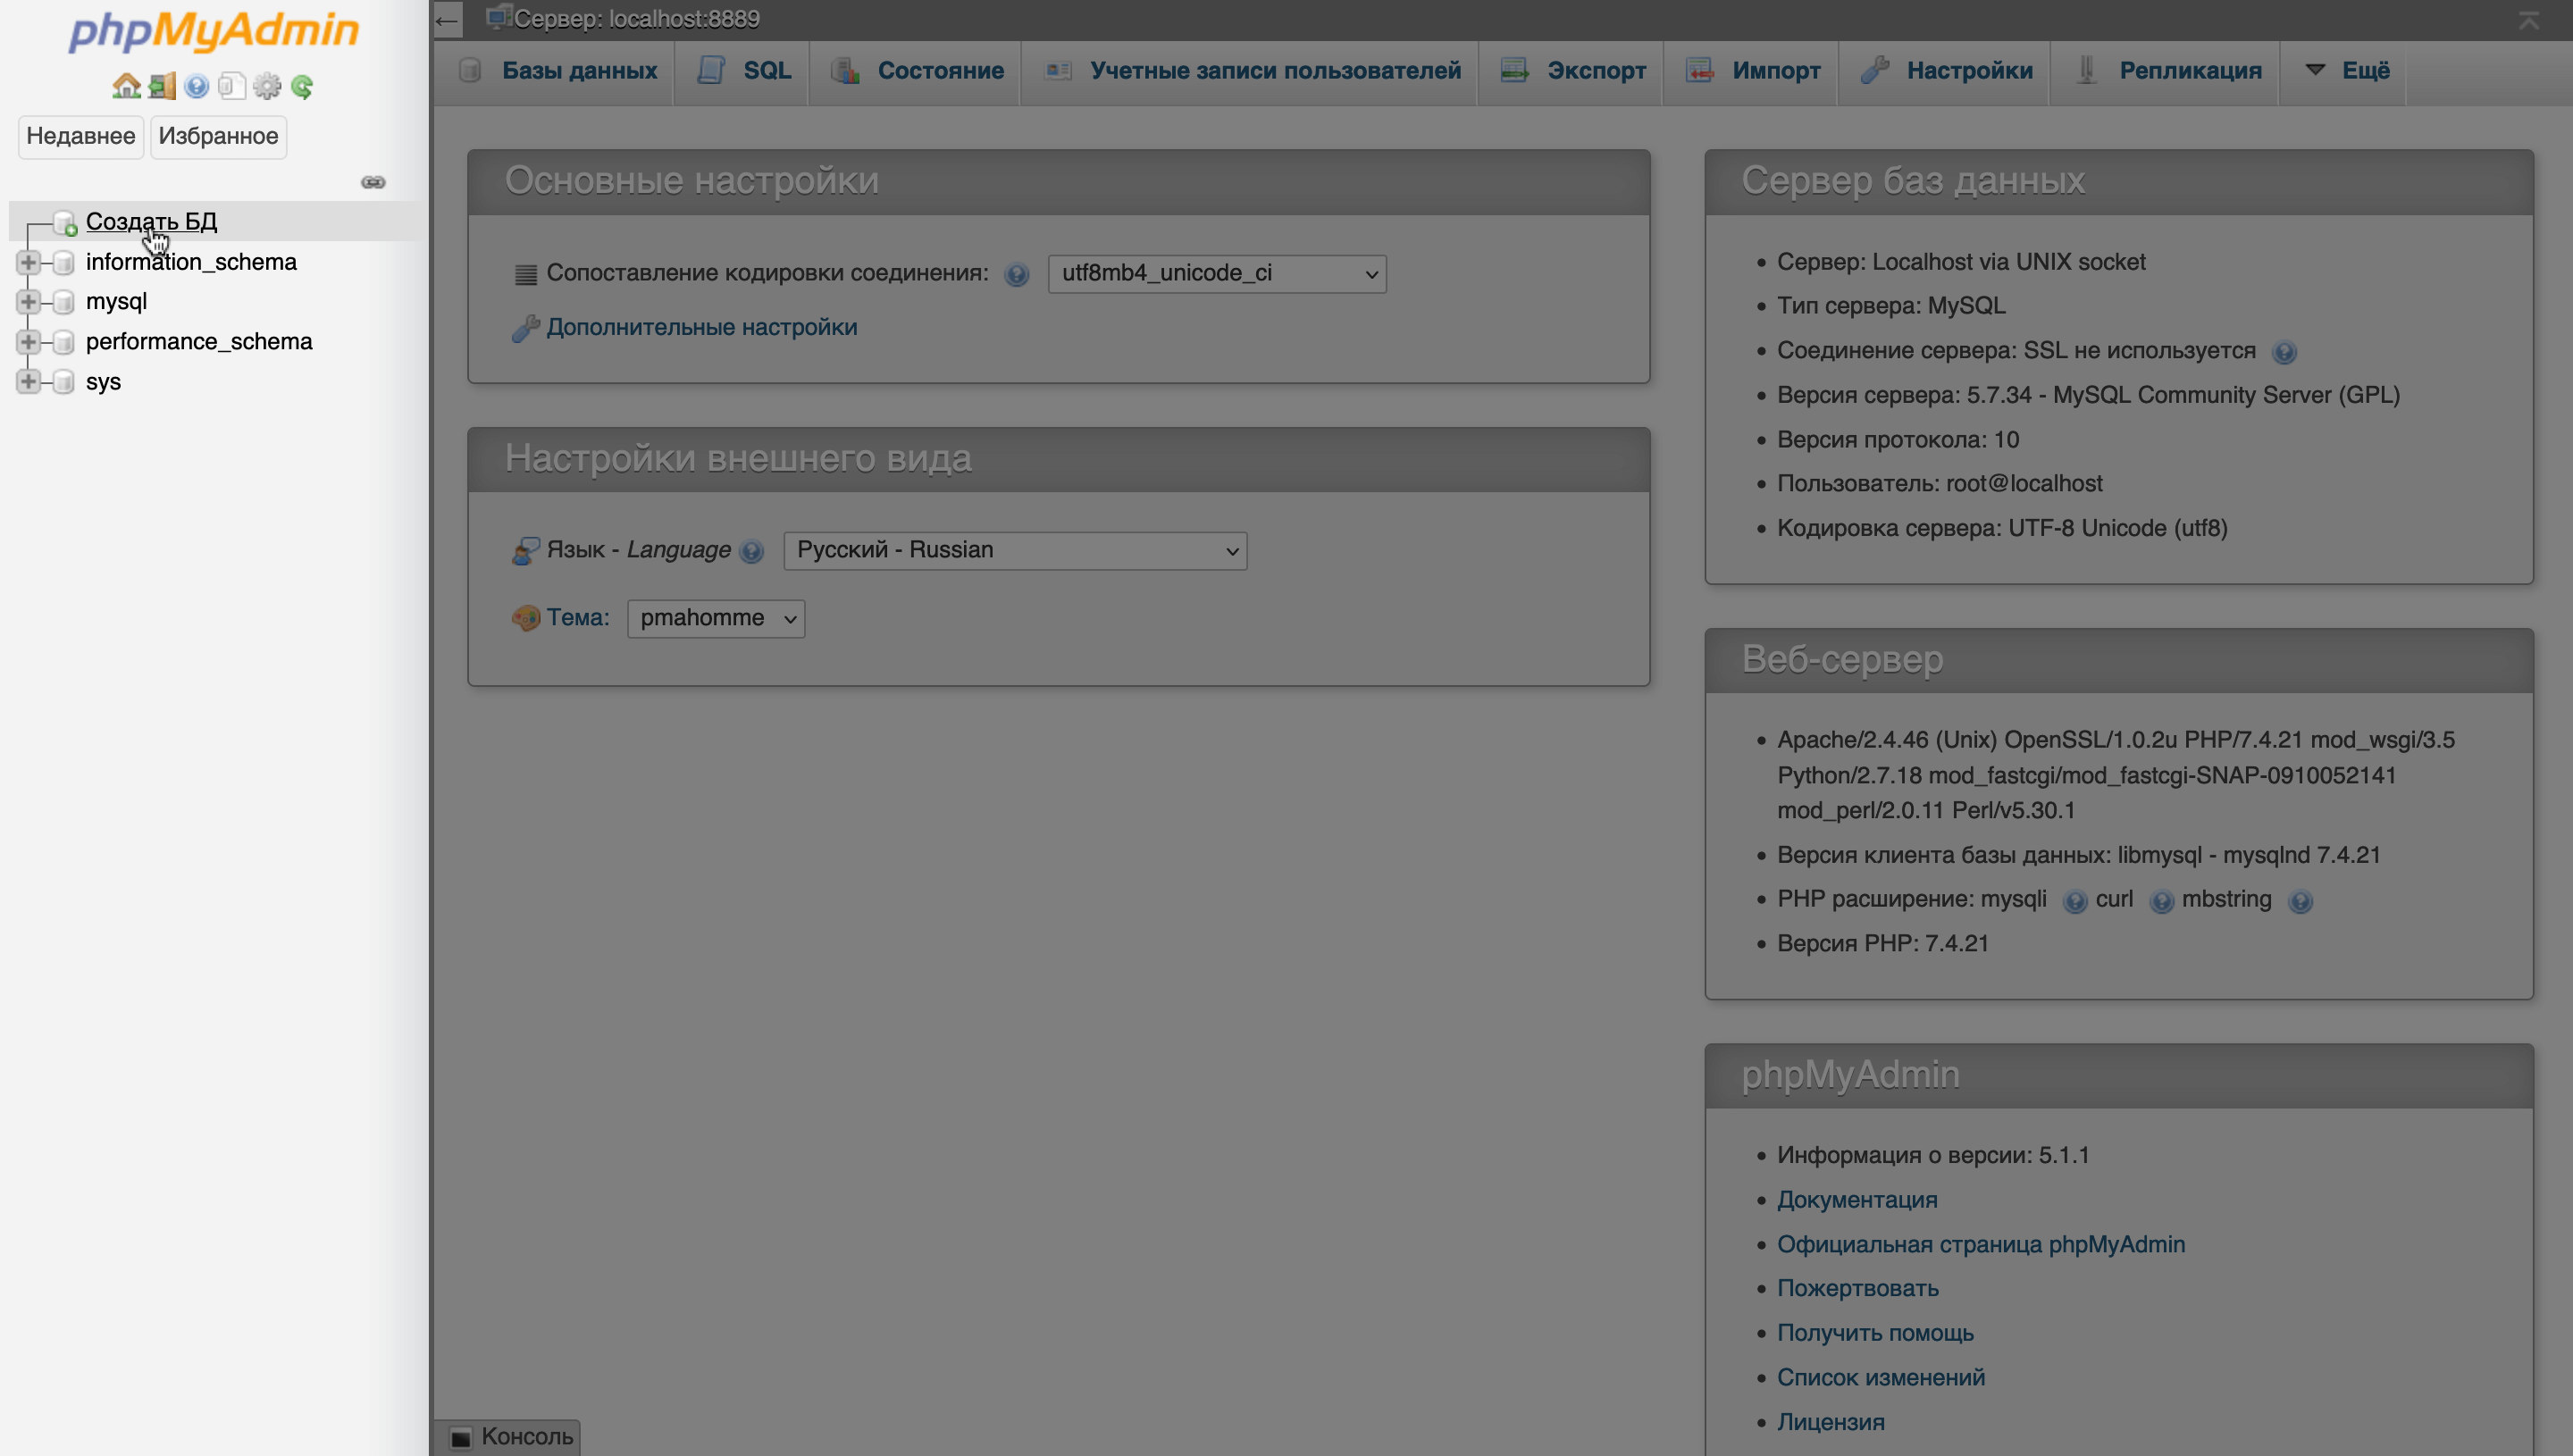
Task: Expand the mysql database tree node
Action: click(x=28, y=302)
